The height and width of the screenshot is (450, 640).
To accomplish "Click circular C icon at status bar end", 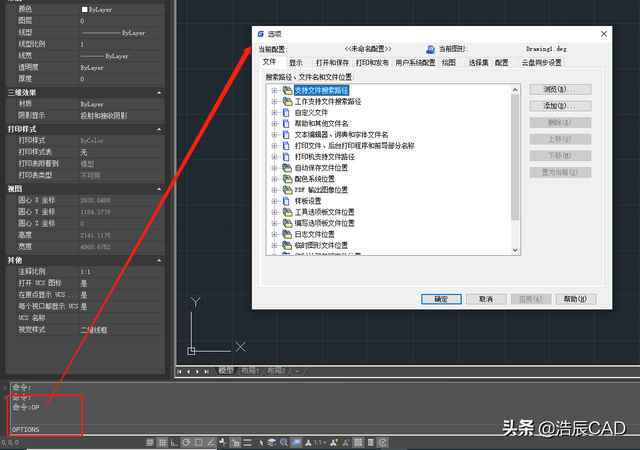I will [383, 442].
